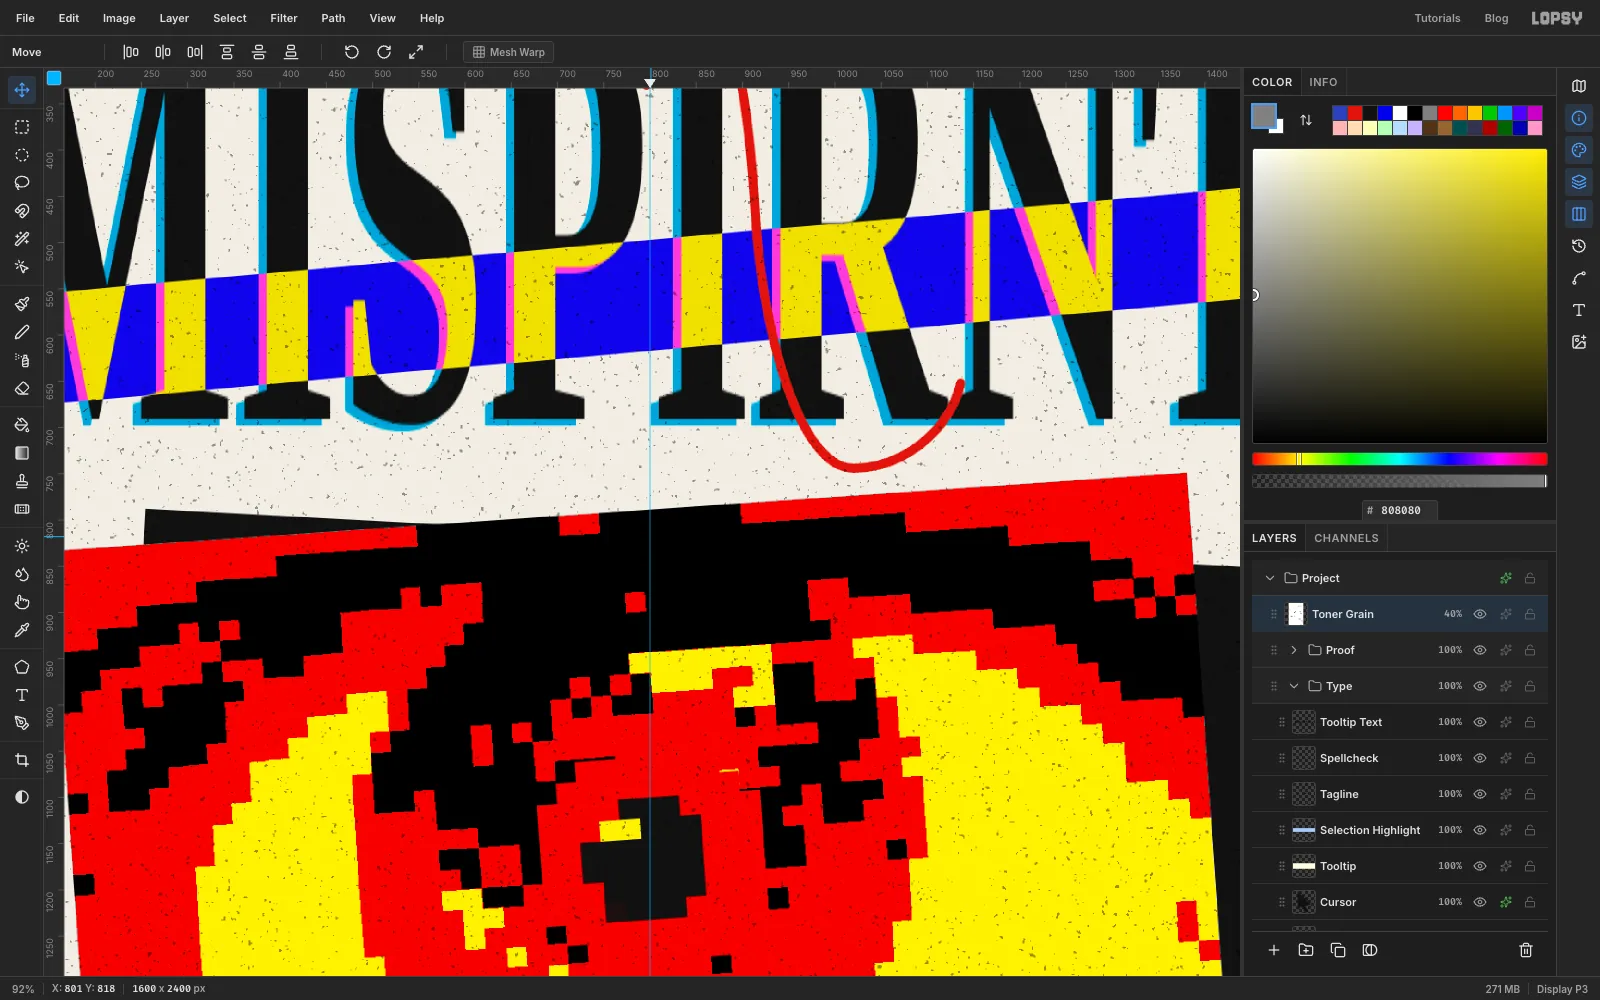Switch to the Info tab
This screenshot has height=1000, width=1600.
coord(1323,82)
